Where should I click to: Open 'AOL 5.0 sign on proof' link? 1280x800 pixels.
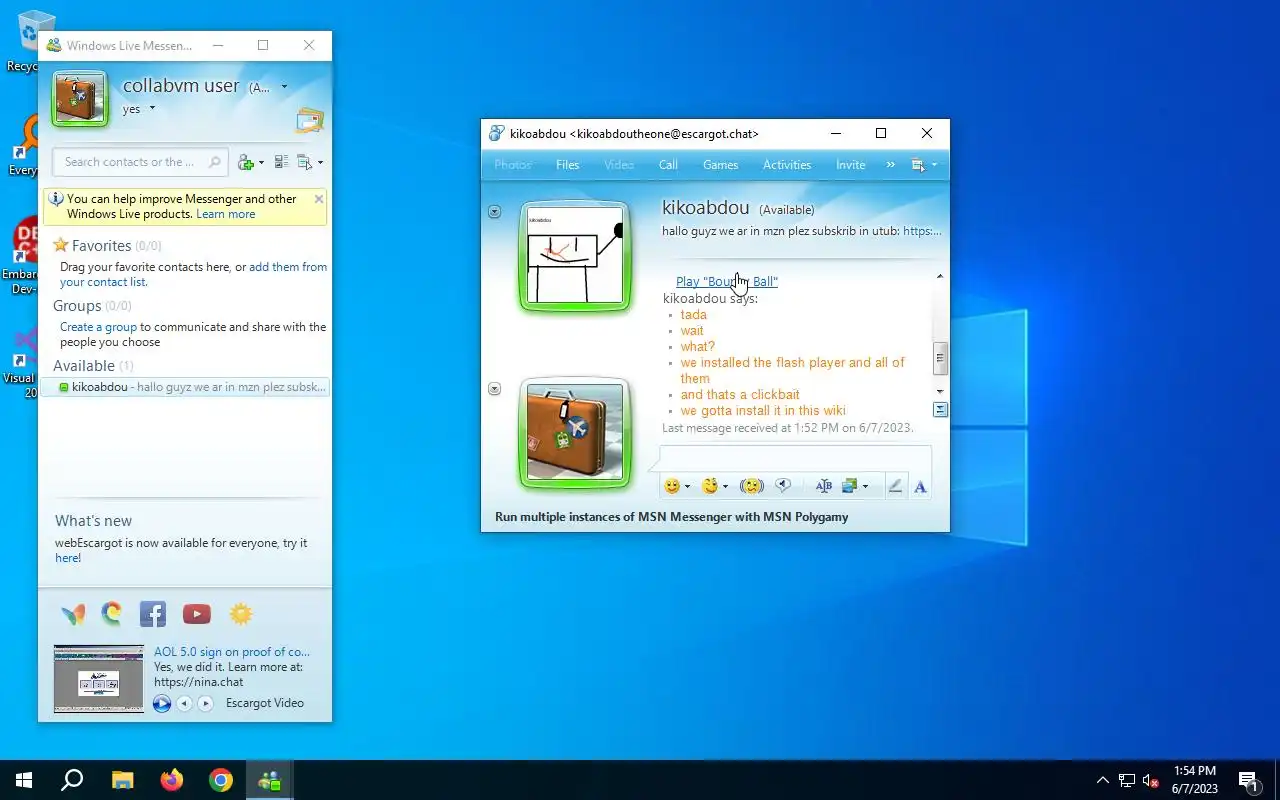pyautogui.click(x=232, y=652)
